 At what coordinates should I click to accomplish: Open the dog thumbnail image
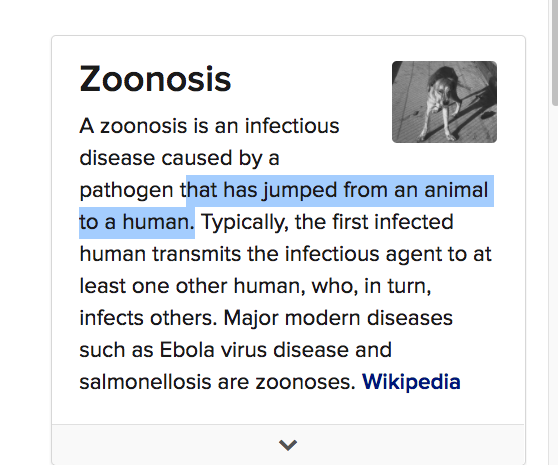pos(444,102)
